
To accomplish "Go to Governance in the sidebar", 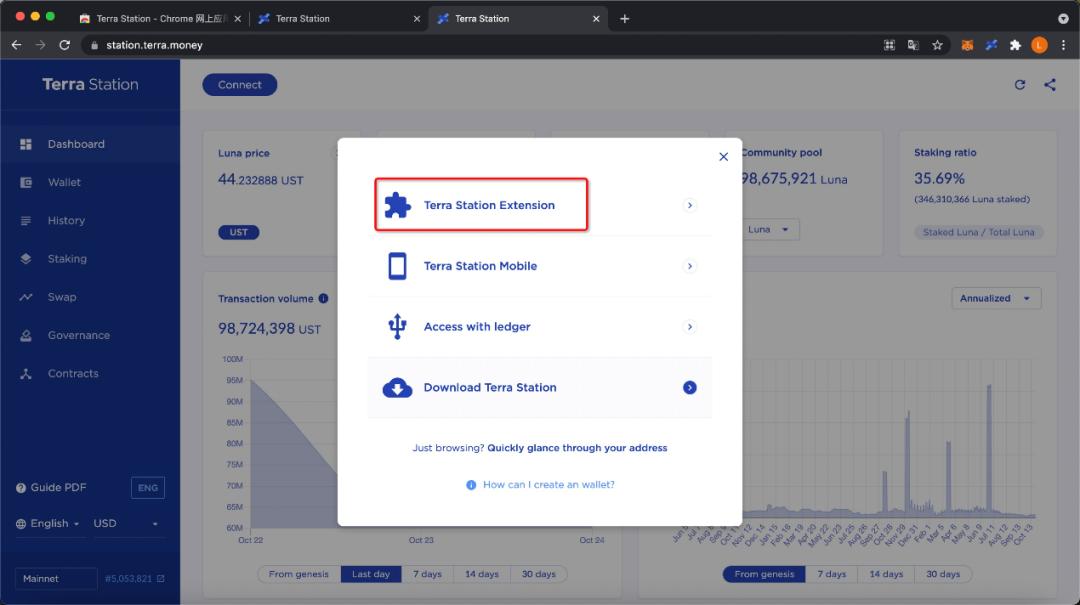I will (78, 335).
